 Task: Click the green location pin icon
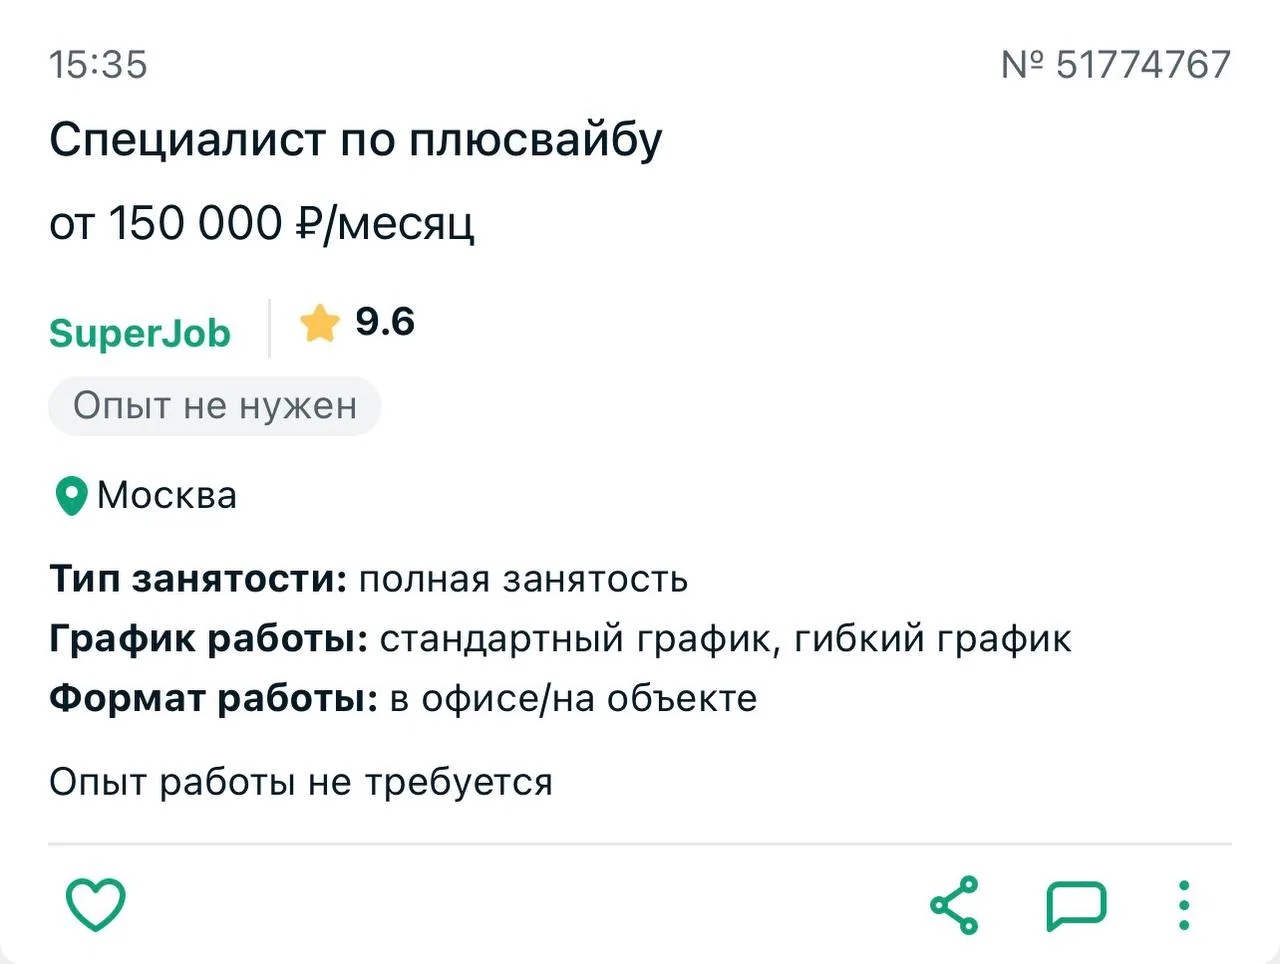pos(70,496)
